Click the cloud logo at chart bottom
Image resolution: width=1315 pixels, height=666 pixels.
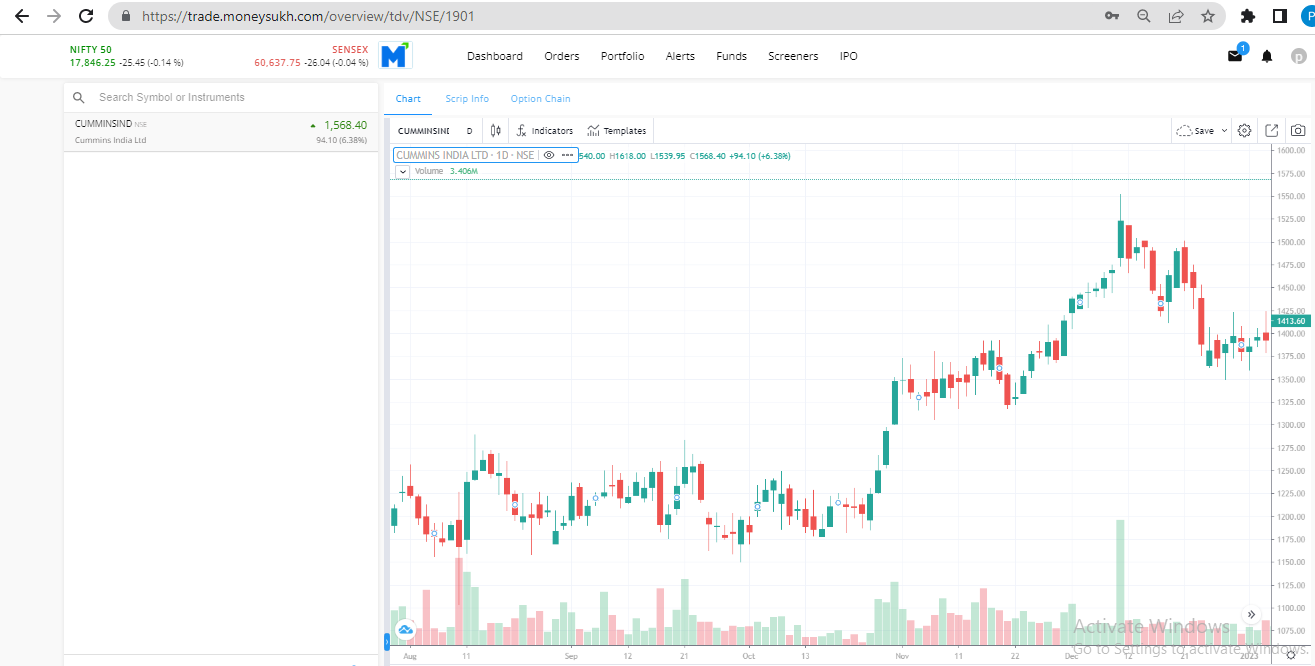pos(405,629)
